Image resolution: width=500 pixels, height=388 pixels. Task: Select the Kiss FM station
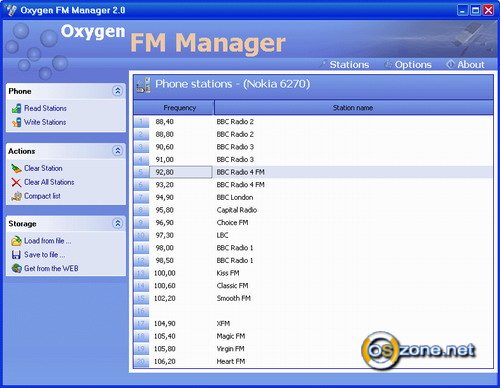(x=228, y=273)
